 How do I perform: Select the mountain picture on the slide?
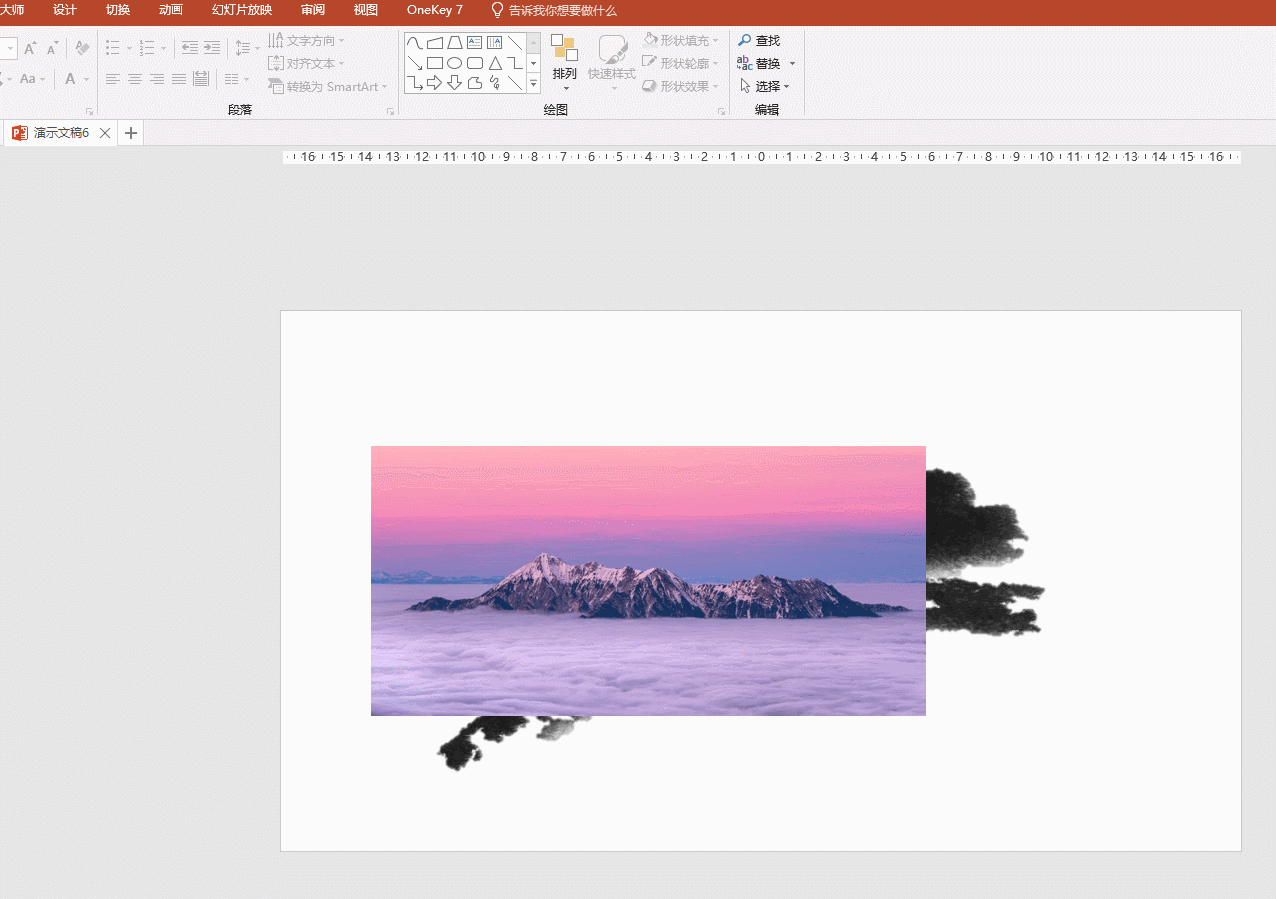point(648,581)
